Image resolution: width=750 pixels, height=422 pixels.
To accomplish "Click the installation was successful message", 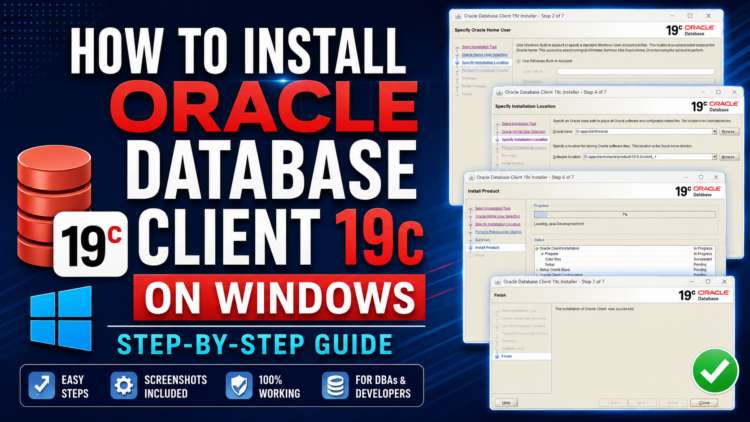I will pos(595,309).
